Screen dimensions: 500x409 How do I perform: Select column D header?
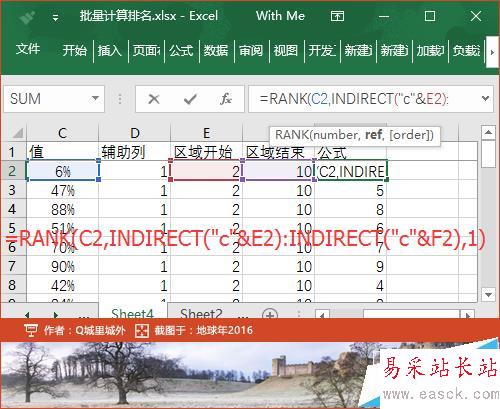pyautogui.click(x=135, y=133)
